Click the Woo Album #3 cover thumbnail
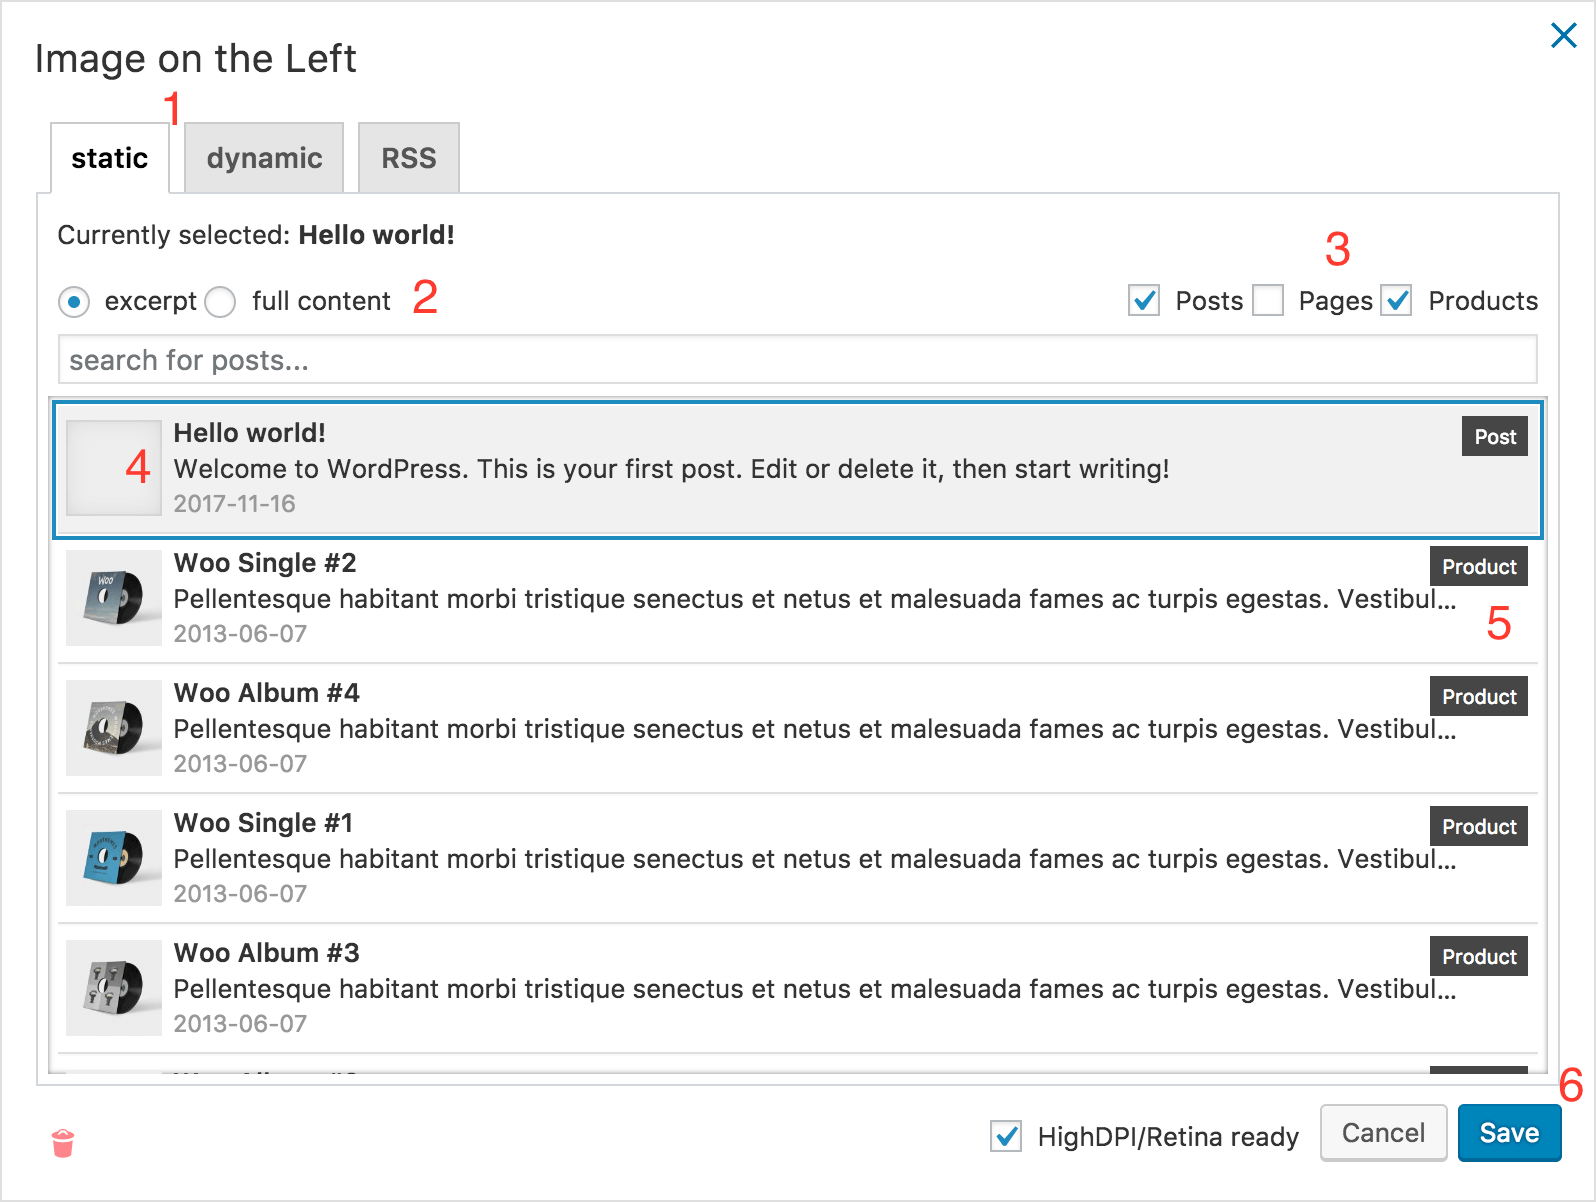1596x1202 pixels. click(x=113, y=988)
